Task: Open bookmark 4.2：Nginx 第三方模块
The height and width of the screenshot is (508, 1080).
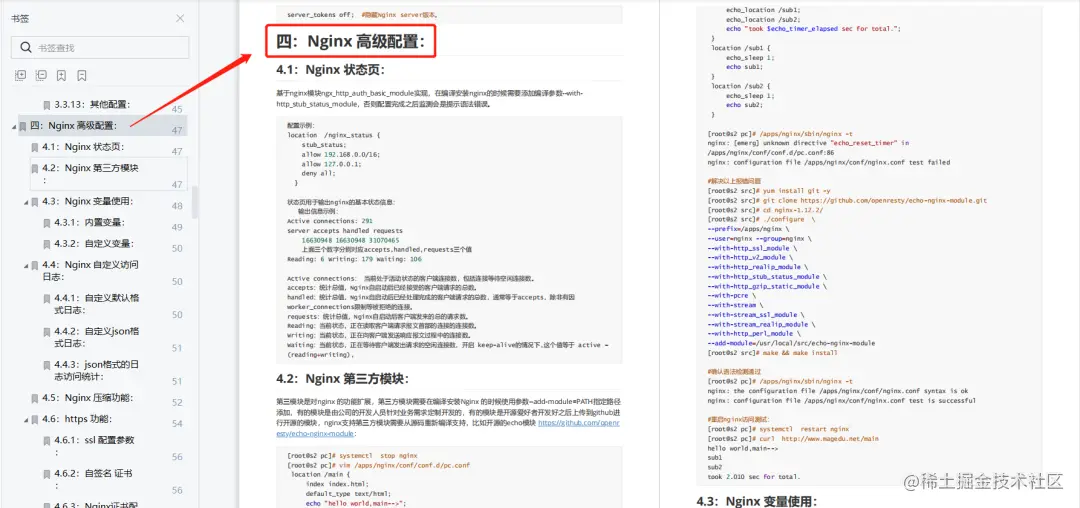Action: [90, 174]
